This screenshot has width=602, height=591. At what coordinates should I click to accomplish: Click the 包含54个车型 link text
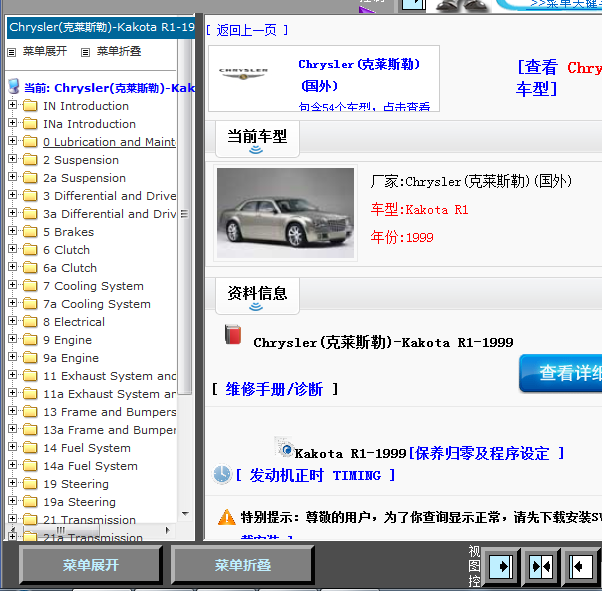(364, 107)
